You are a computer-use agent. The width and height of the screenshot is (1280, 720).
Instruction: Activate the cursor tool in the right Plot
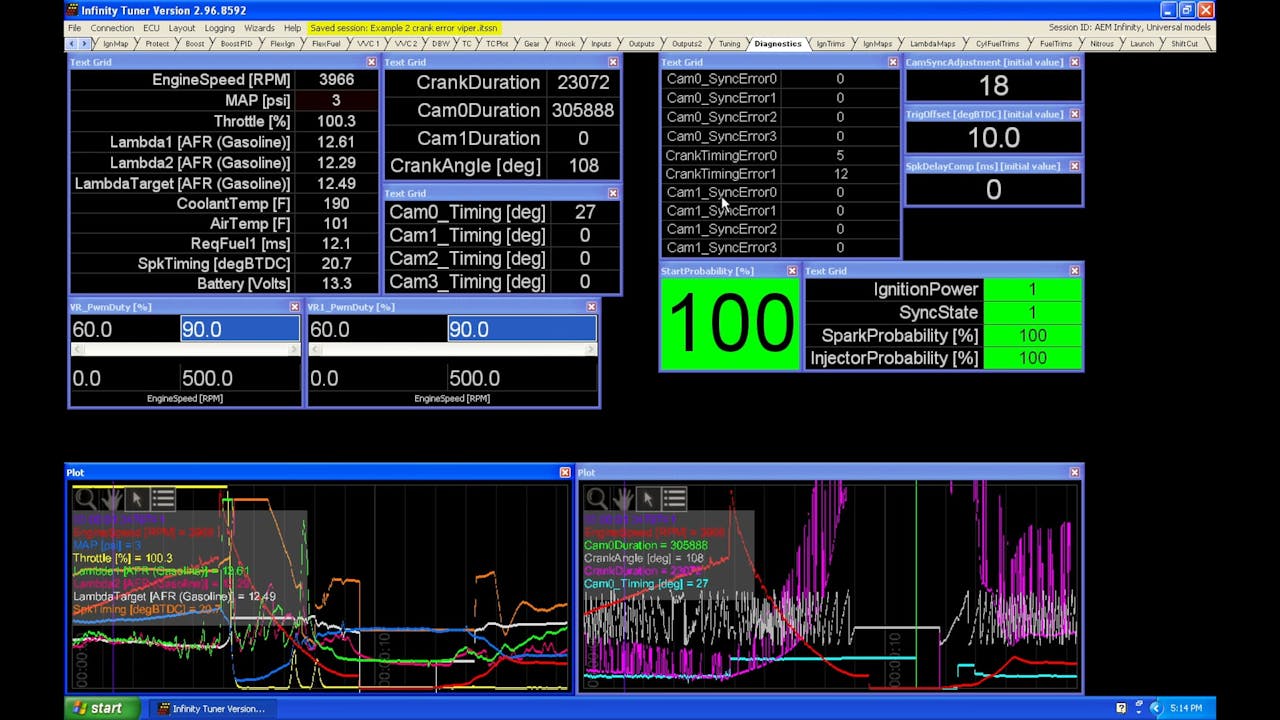[x=648, y=499]
